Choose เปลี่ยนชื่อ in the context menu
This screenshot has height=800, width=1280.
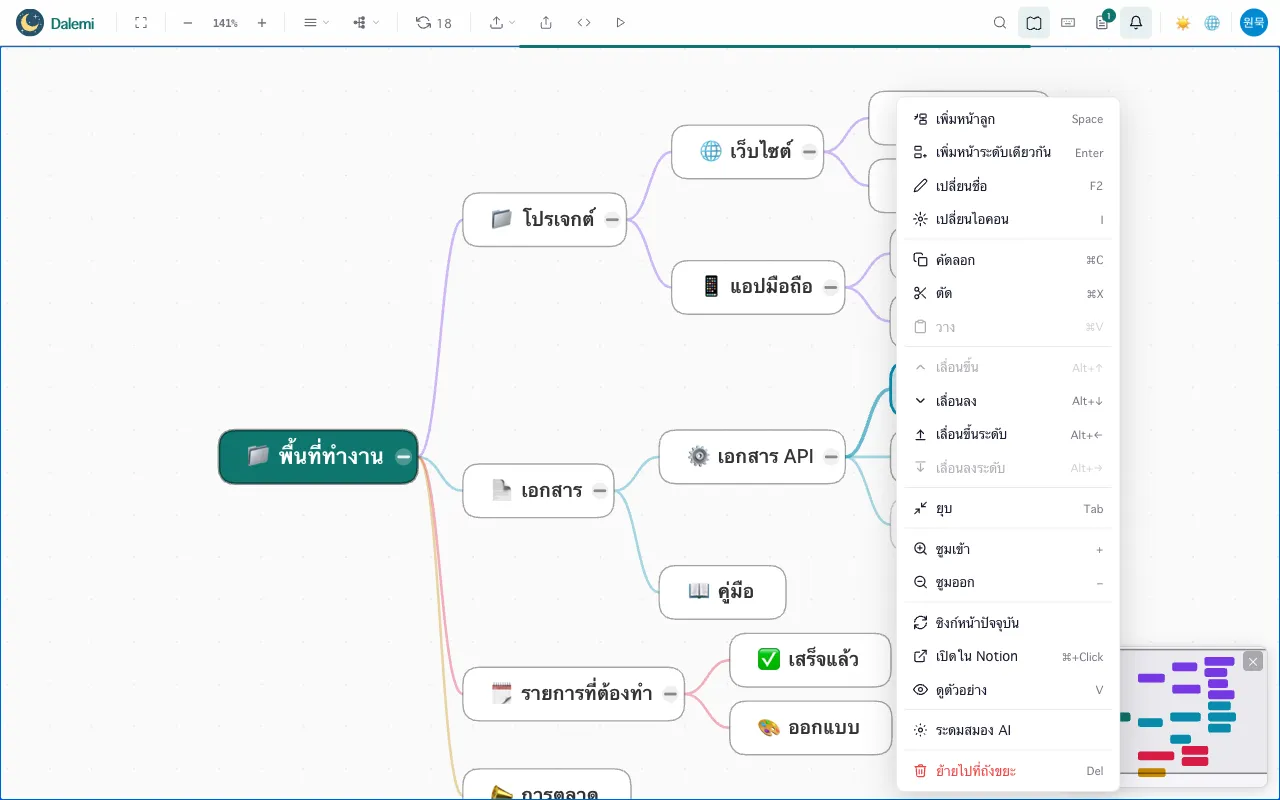point(1008,186)
